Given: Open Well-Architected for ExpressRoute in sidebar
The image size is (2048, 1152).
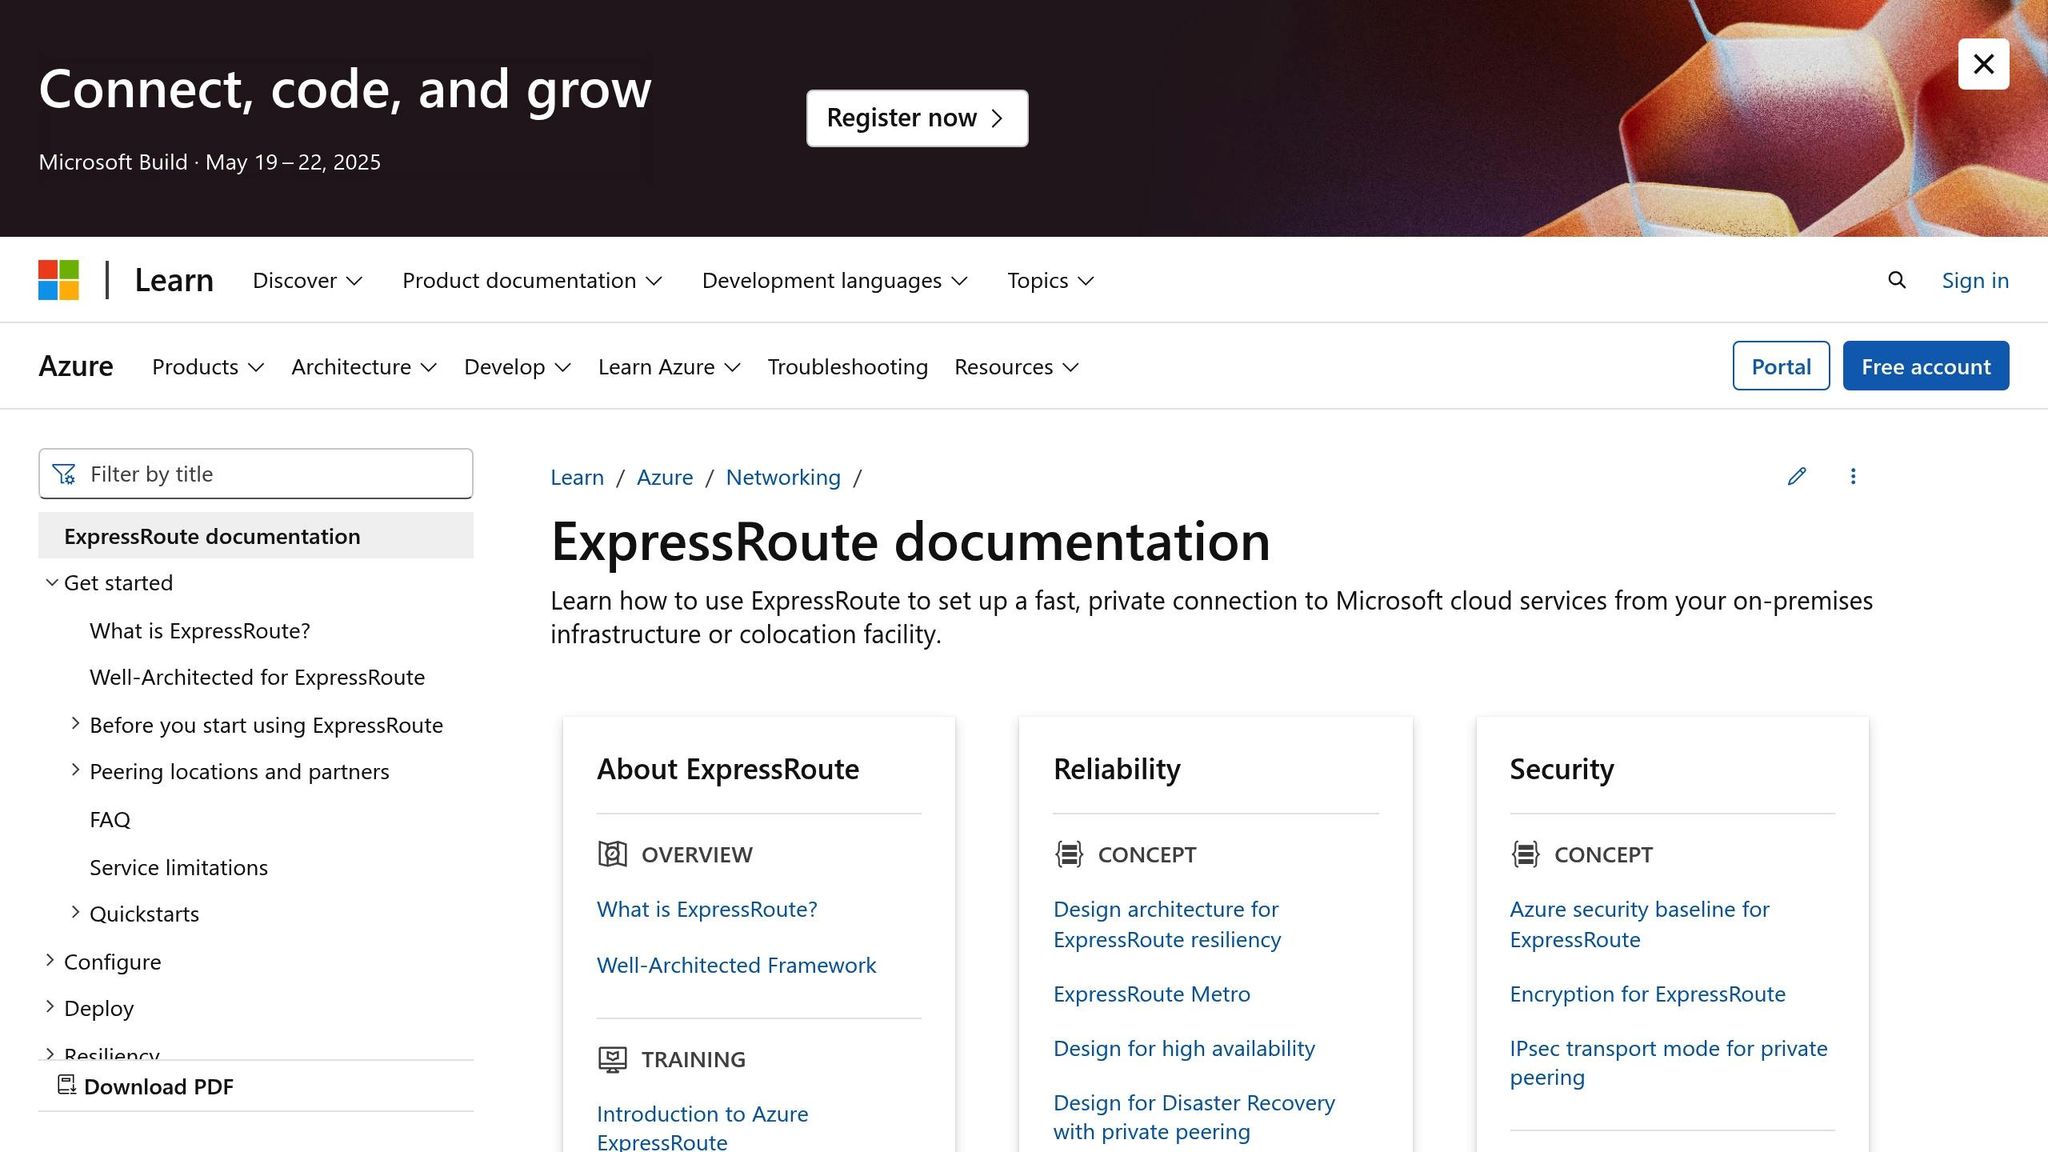Looking at the screenshot, I should (x=257, y=678).
